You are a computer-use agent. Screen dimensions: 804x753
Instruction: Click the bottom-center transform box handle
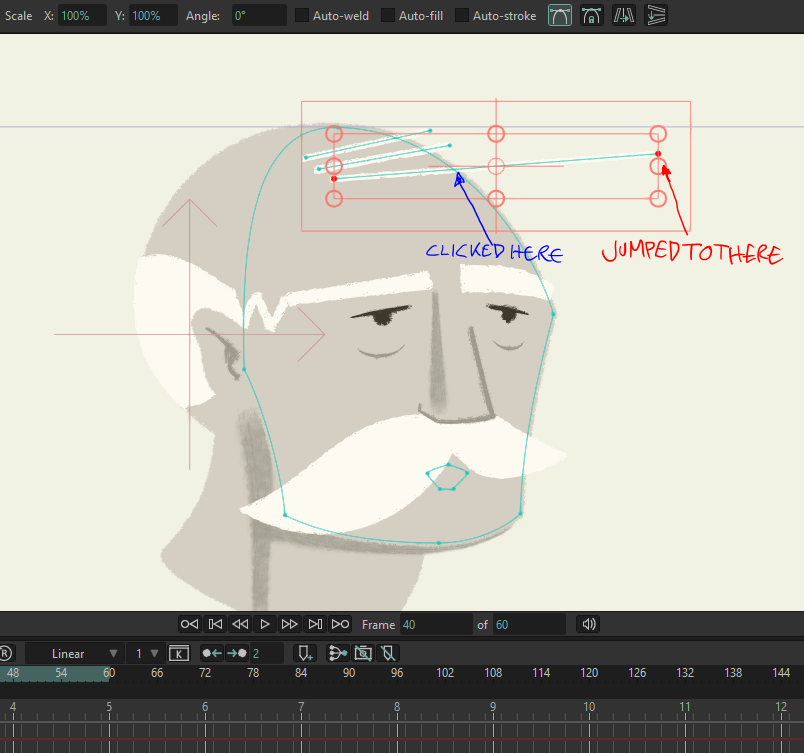tap(496, 198)
